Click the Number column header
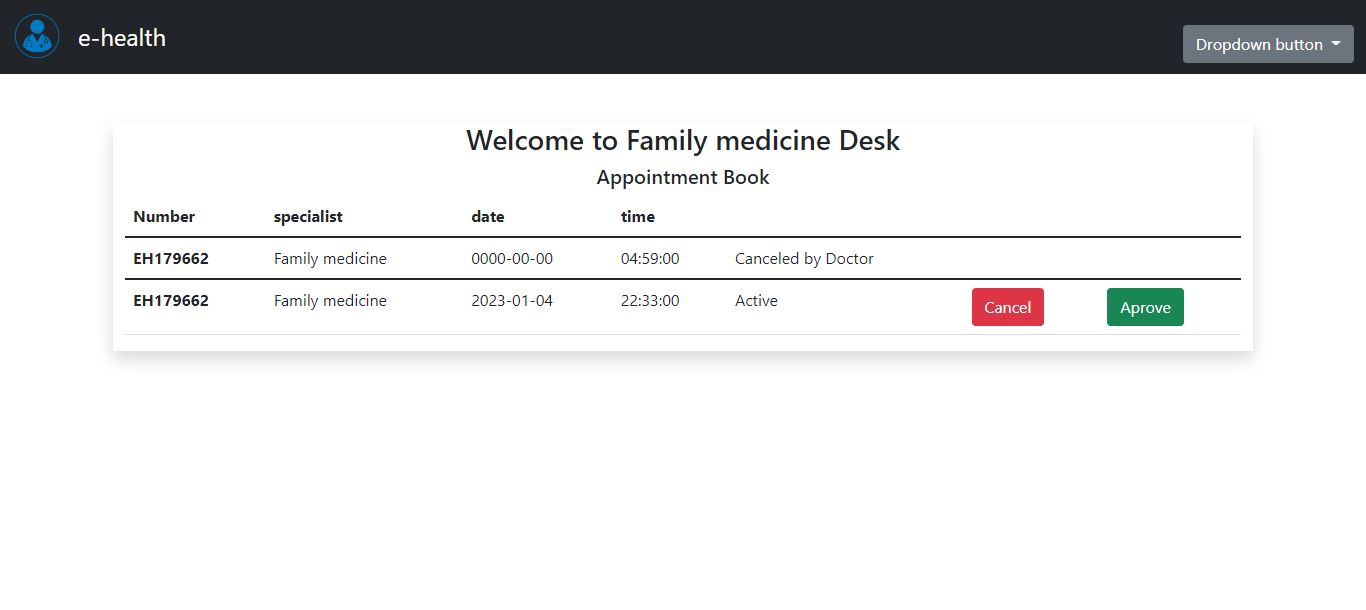Screen dimensions: 1366x610 [x=163, y=216]
